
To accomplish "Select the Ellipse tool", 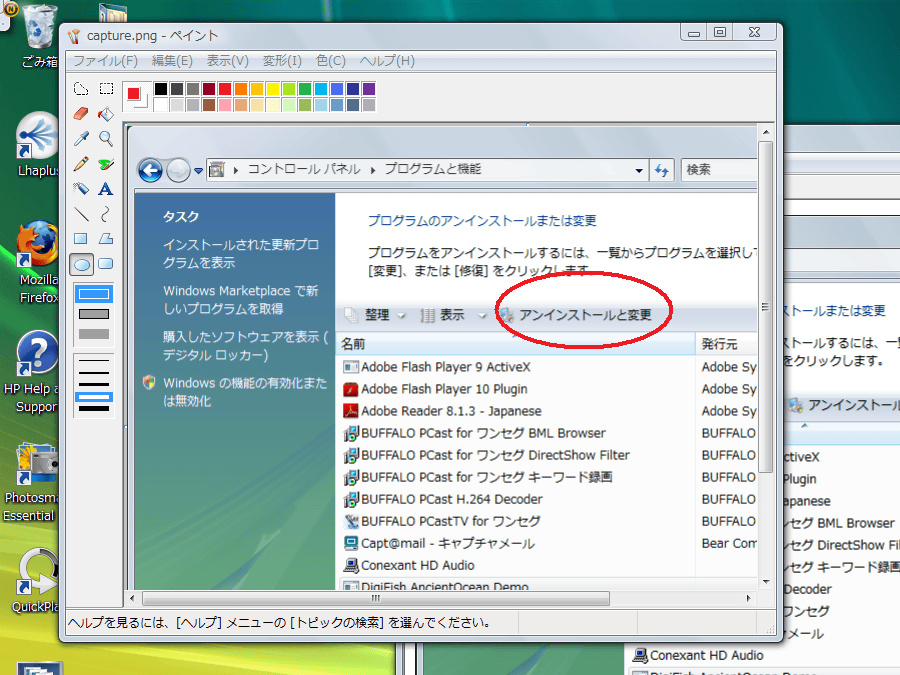I will 81,264.
